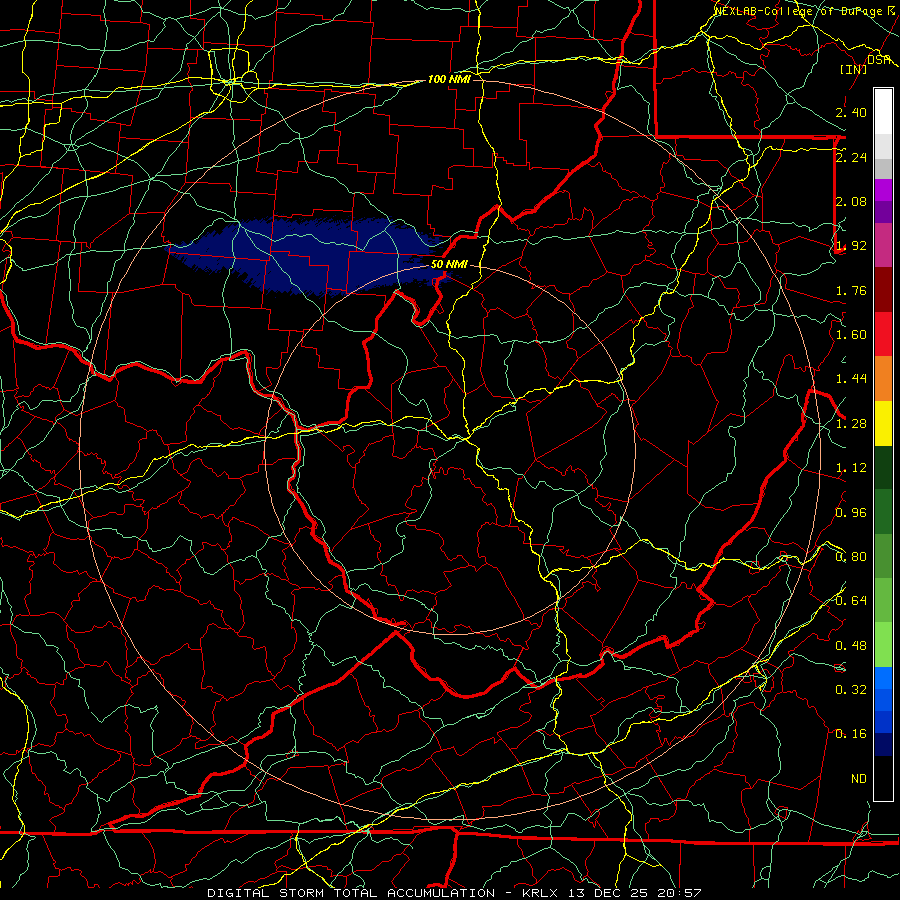Click the 0.80 legend value
Image resolution: width=900 pixels, height=900 pixels.
pos(851,557)
